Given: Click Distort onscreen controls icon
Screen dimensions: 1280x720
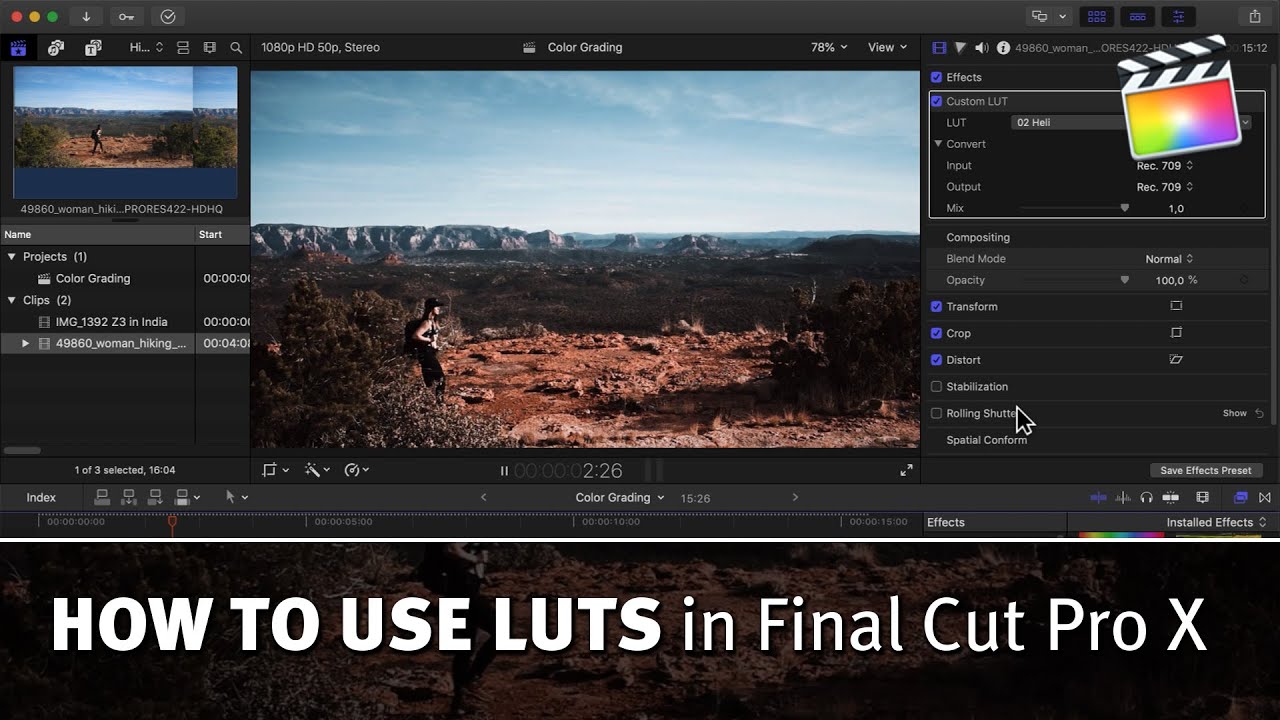Looking at the screenshot, I should click(1176, 360).
